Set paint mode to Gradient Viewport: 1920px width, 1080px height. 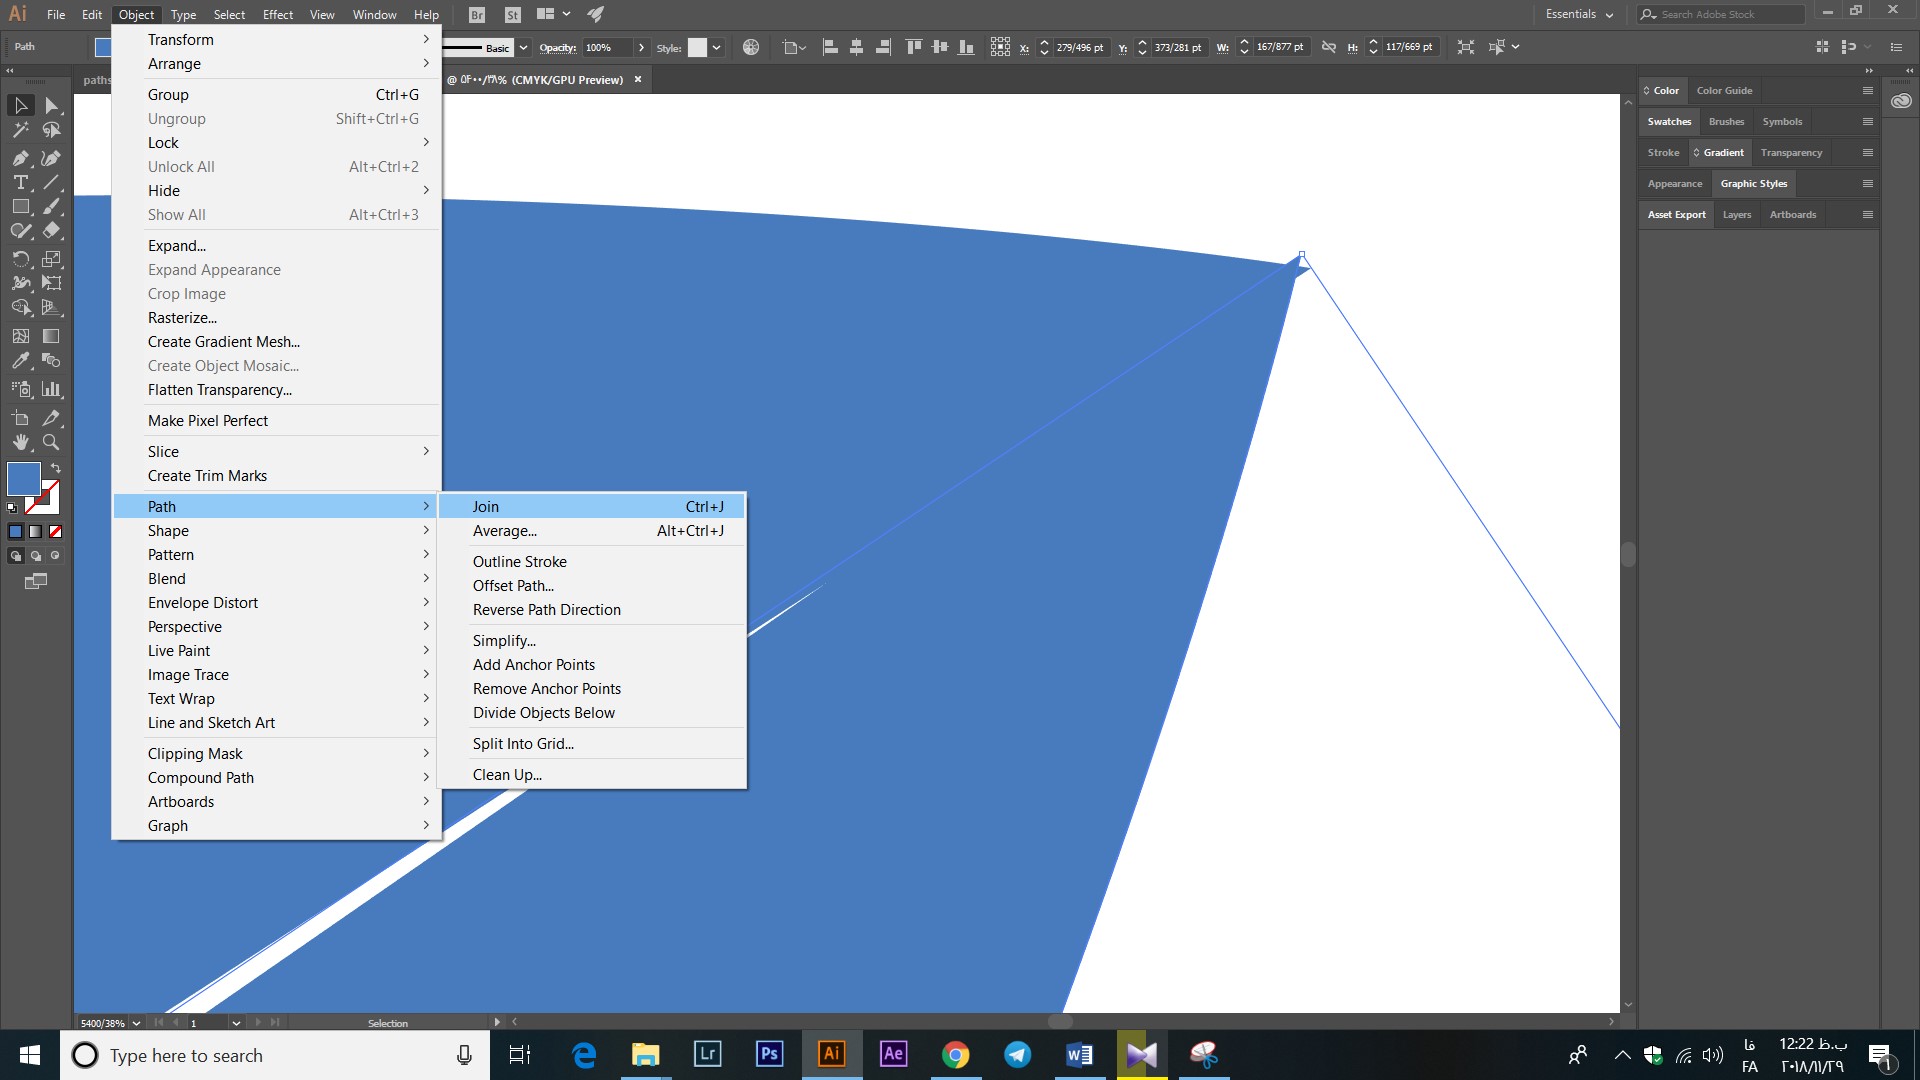tap(36, 532)
